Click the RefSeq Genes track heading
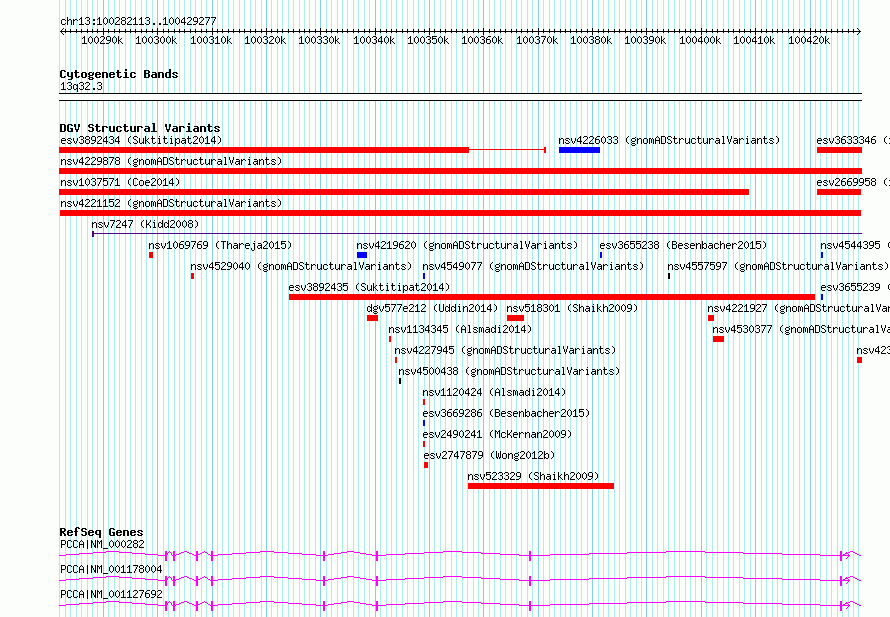 (101, 532)
